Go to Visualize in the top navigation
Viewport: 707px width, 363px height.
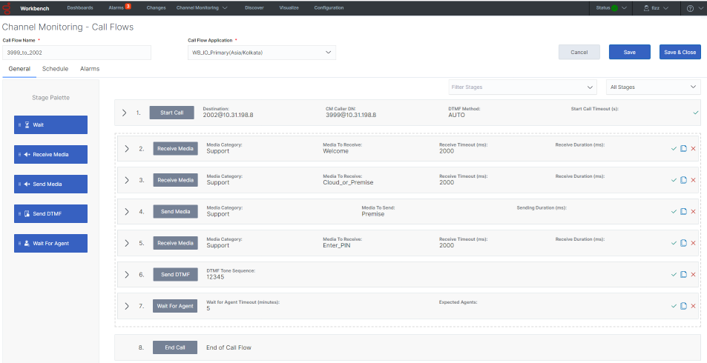pos(289,8)
